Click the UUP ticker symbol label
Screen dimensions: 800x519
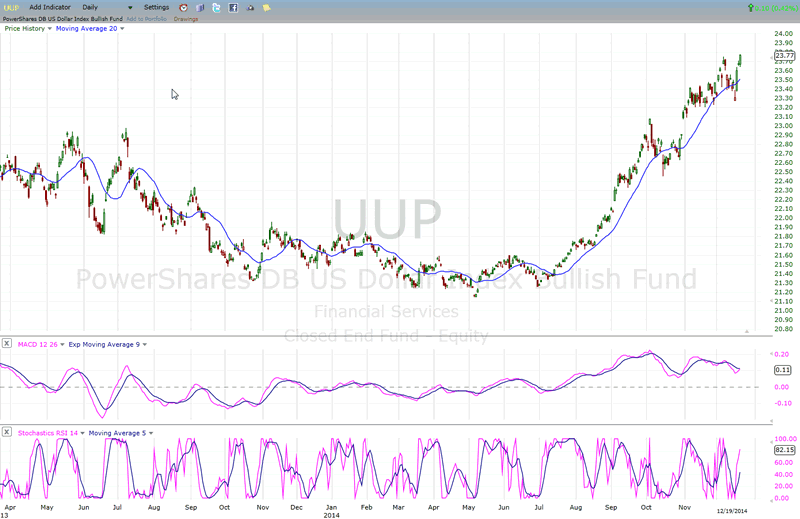point(11,8)
